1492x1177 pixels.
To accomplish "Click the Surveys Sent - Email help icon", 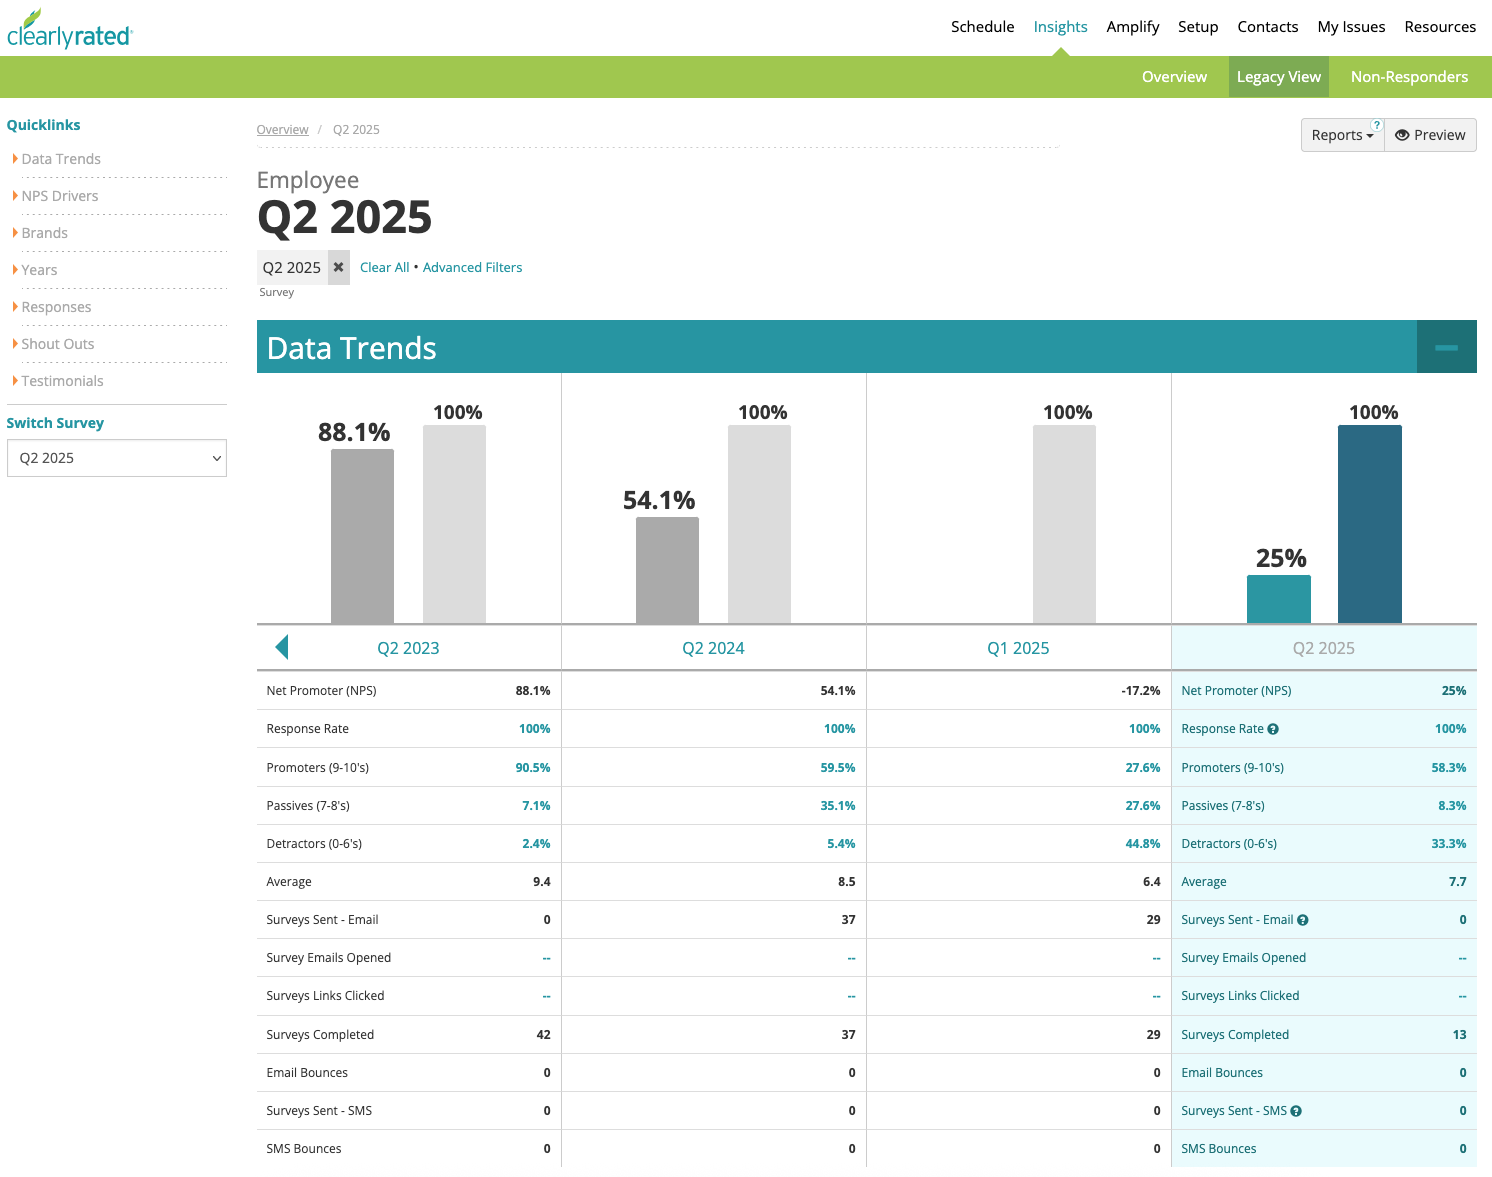I will (1303, 920).
